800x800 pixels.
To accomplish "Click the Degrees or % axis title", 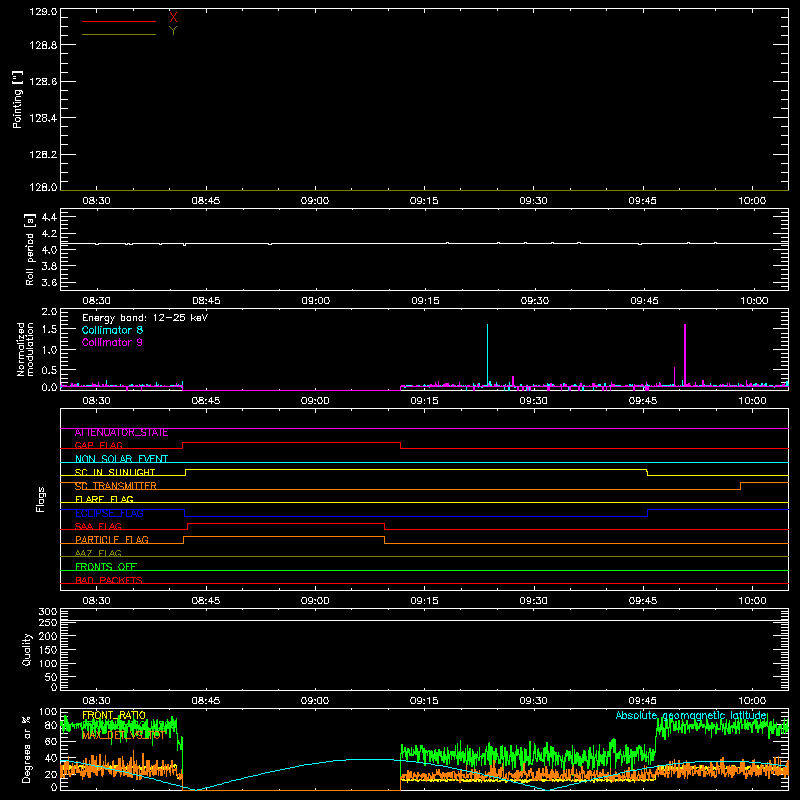I will tap(26, 749).
